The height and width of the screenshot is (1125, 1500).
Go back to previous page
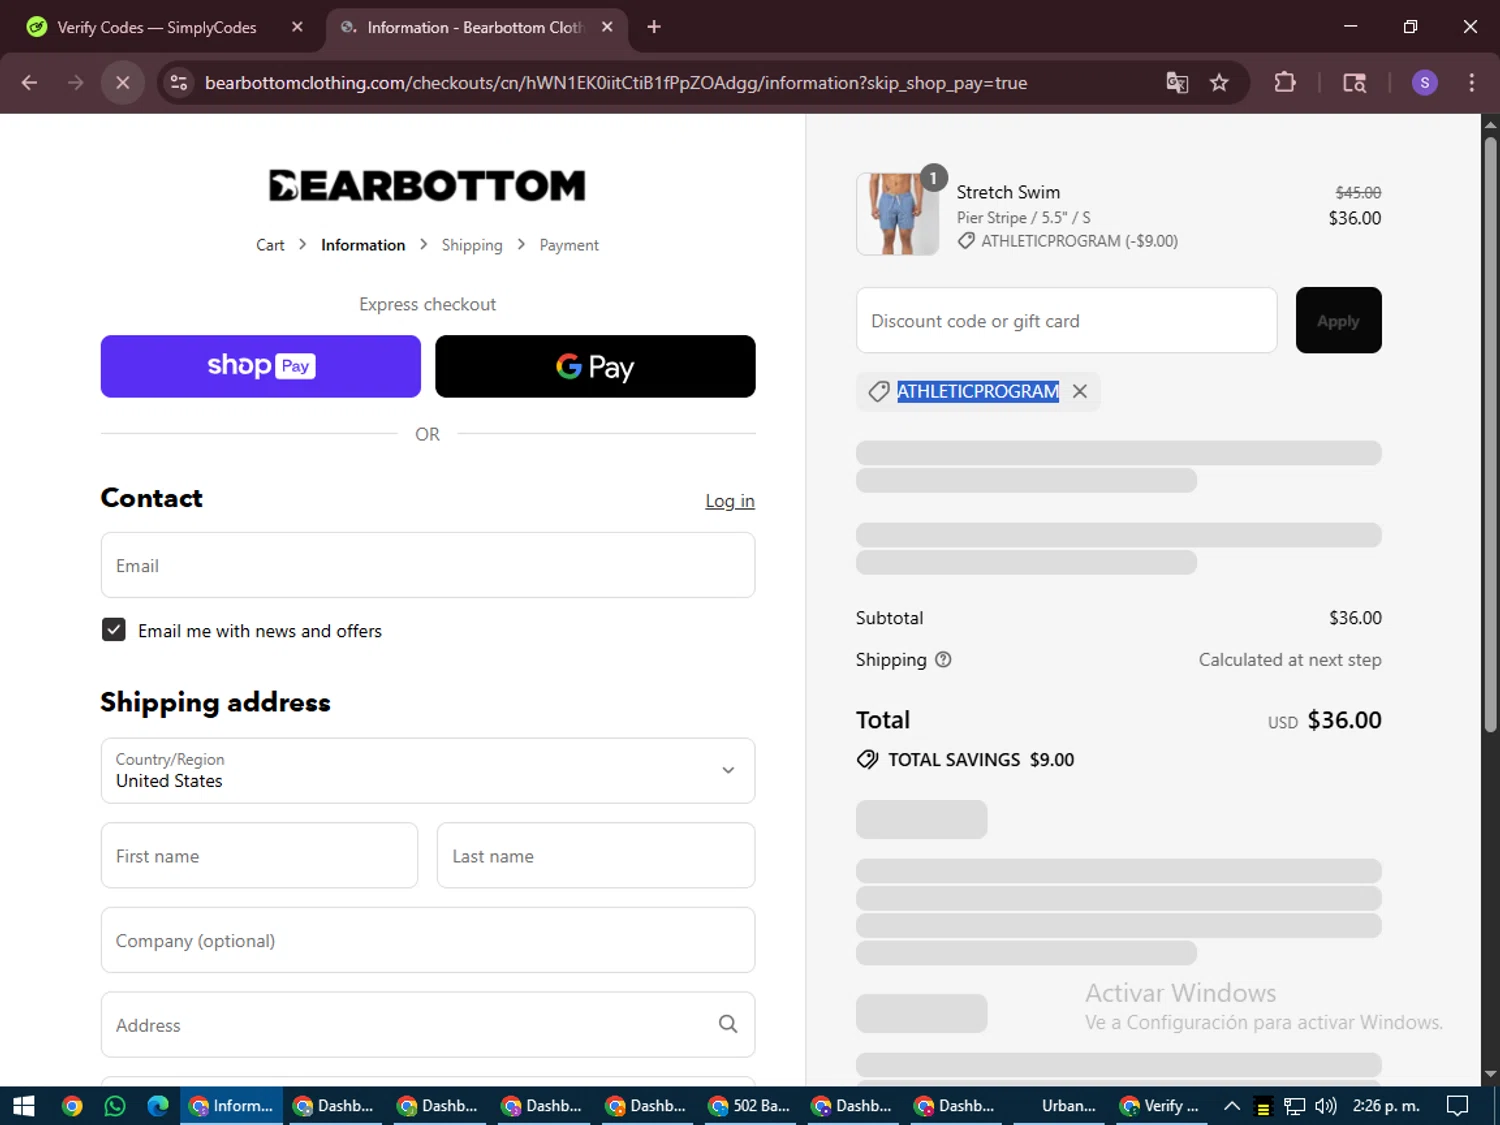[29, 83]
